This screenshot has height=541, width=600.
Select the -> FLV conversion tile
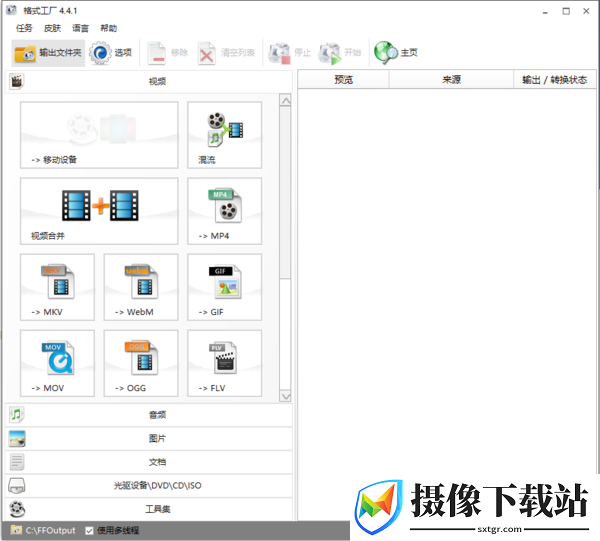pyautogui.click(x=225, y=363)
